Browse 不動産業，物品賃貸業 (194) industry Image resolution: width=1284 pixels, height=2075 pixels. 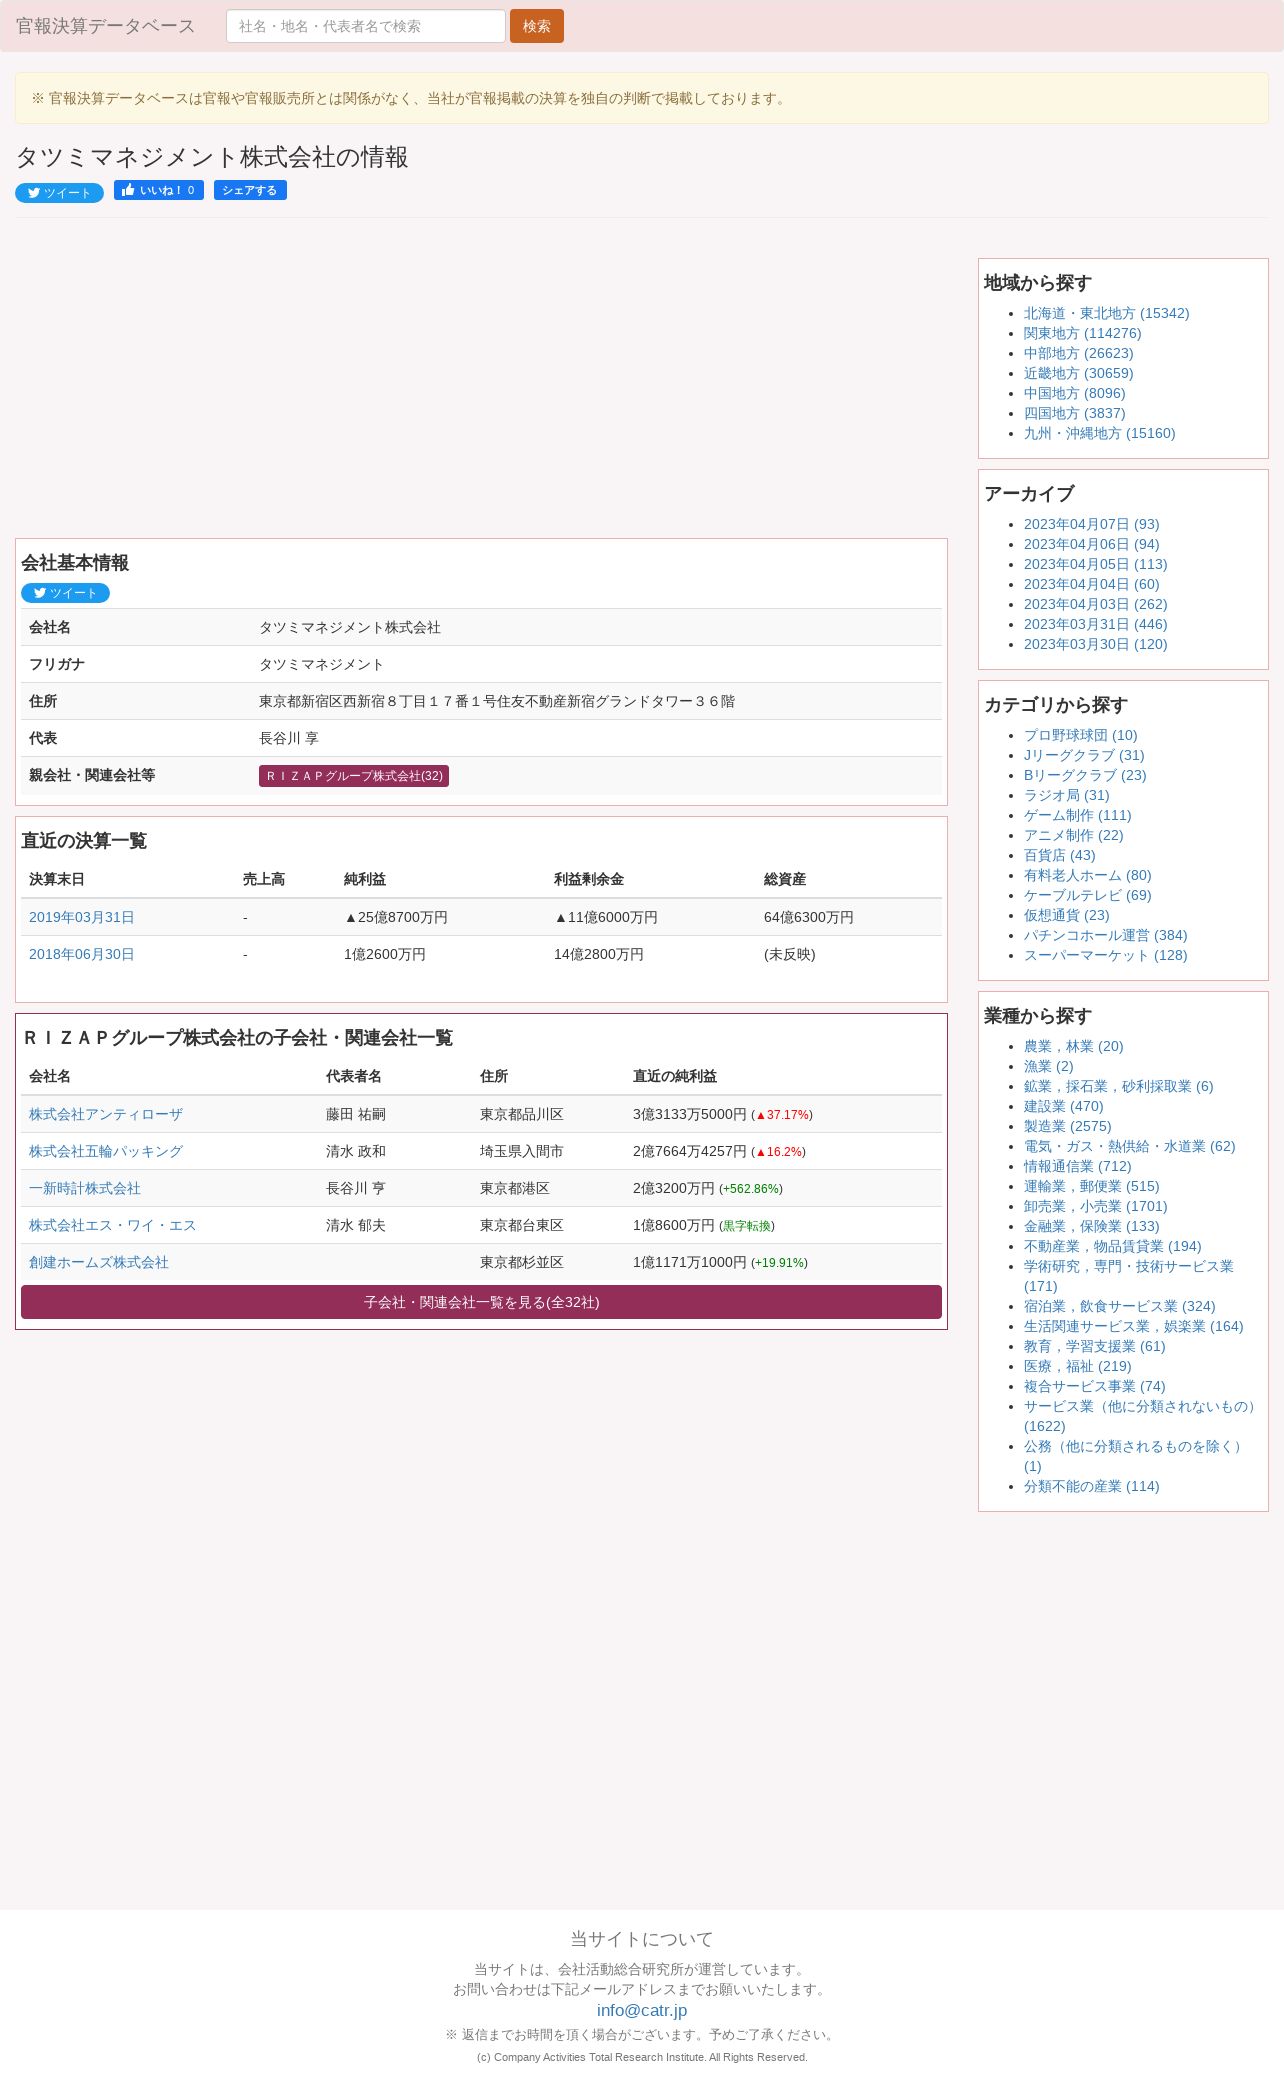click(x=1113, y=1246)
